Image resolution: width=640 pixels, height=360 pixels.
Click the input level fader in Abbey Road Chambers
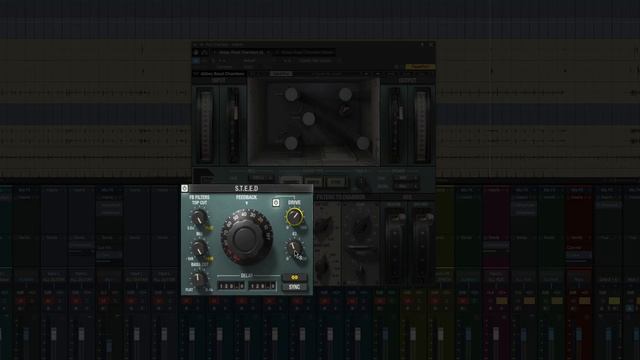point(235,114)
